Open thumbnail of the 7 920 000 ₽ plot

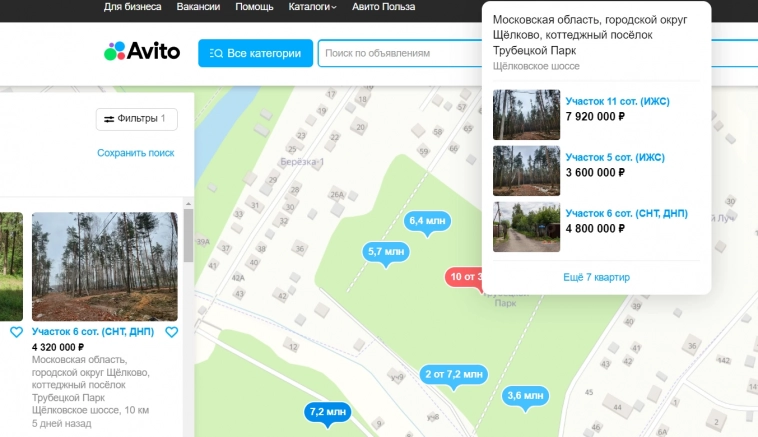click(x=526, y=115)
